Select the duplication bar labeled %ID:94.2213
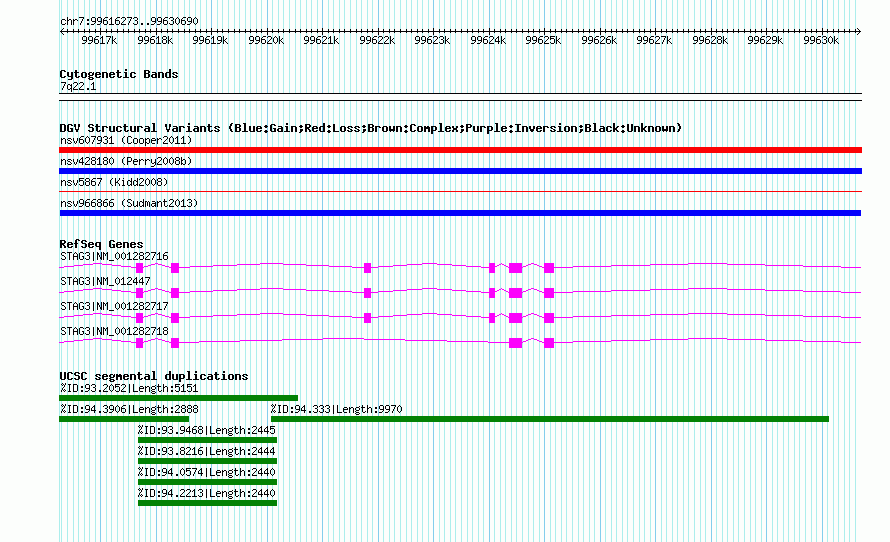Viewport: 890px width, 542px height. pyautogui.click(x=207, y=503)
